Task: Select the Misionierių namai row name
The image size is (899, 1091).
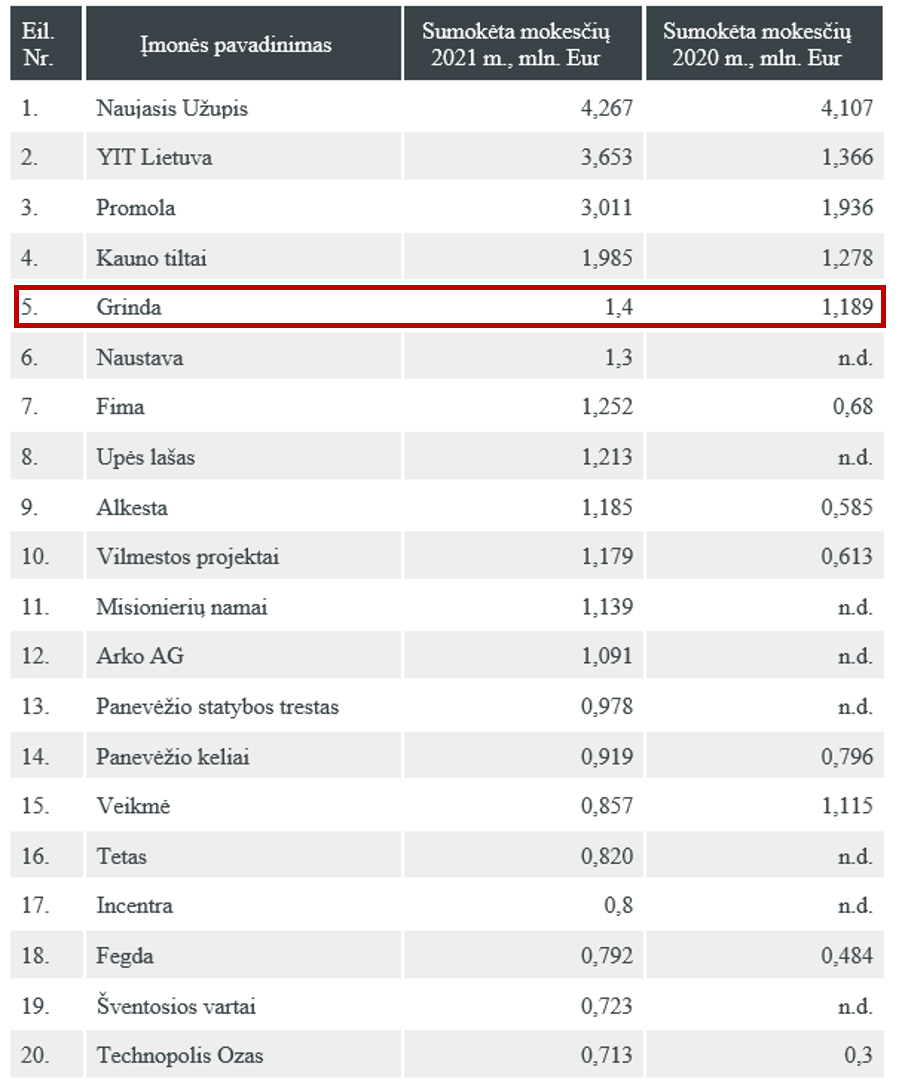Action: point(182,607)
